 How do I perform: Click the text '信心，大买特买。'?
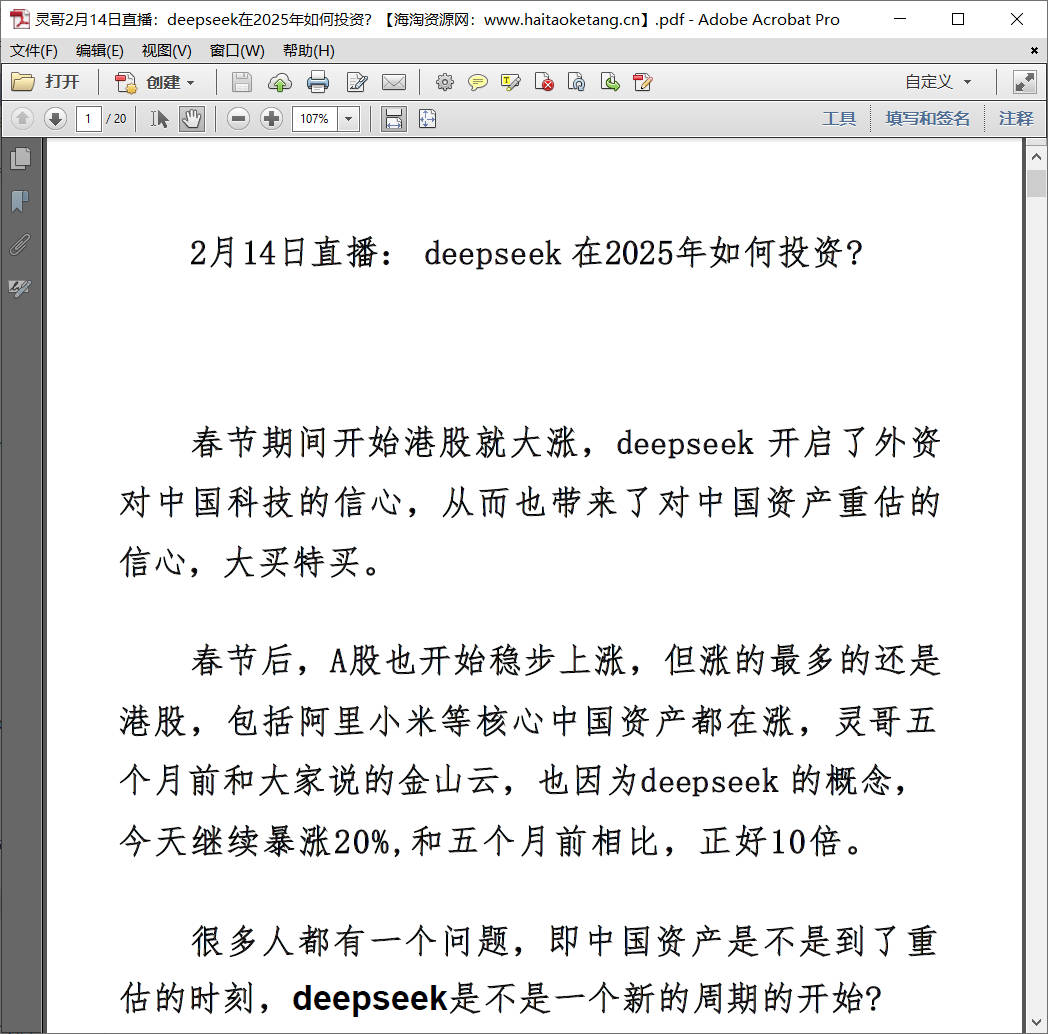[252, 561]
